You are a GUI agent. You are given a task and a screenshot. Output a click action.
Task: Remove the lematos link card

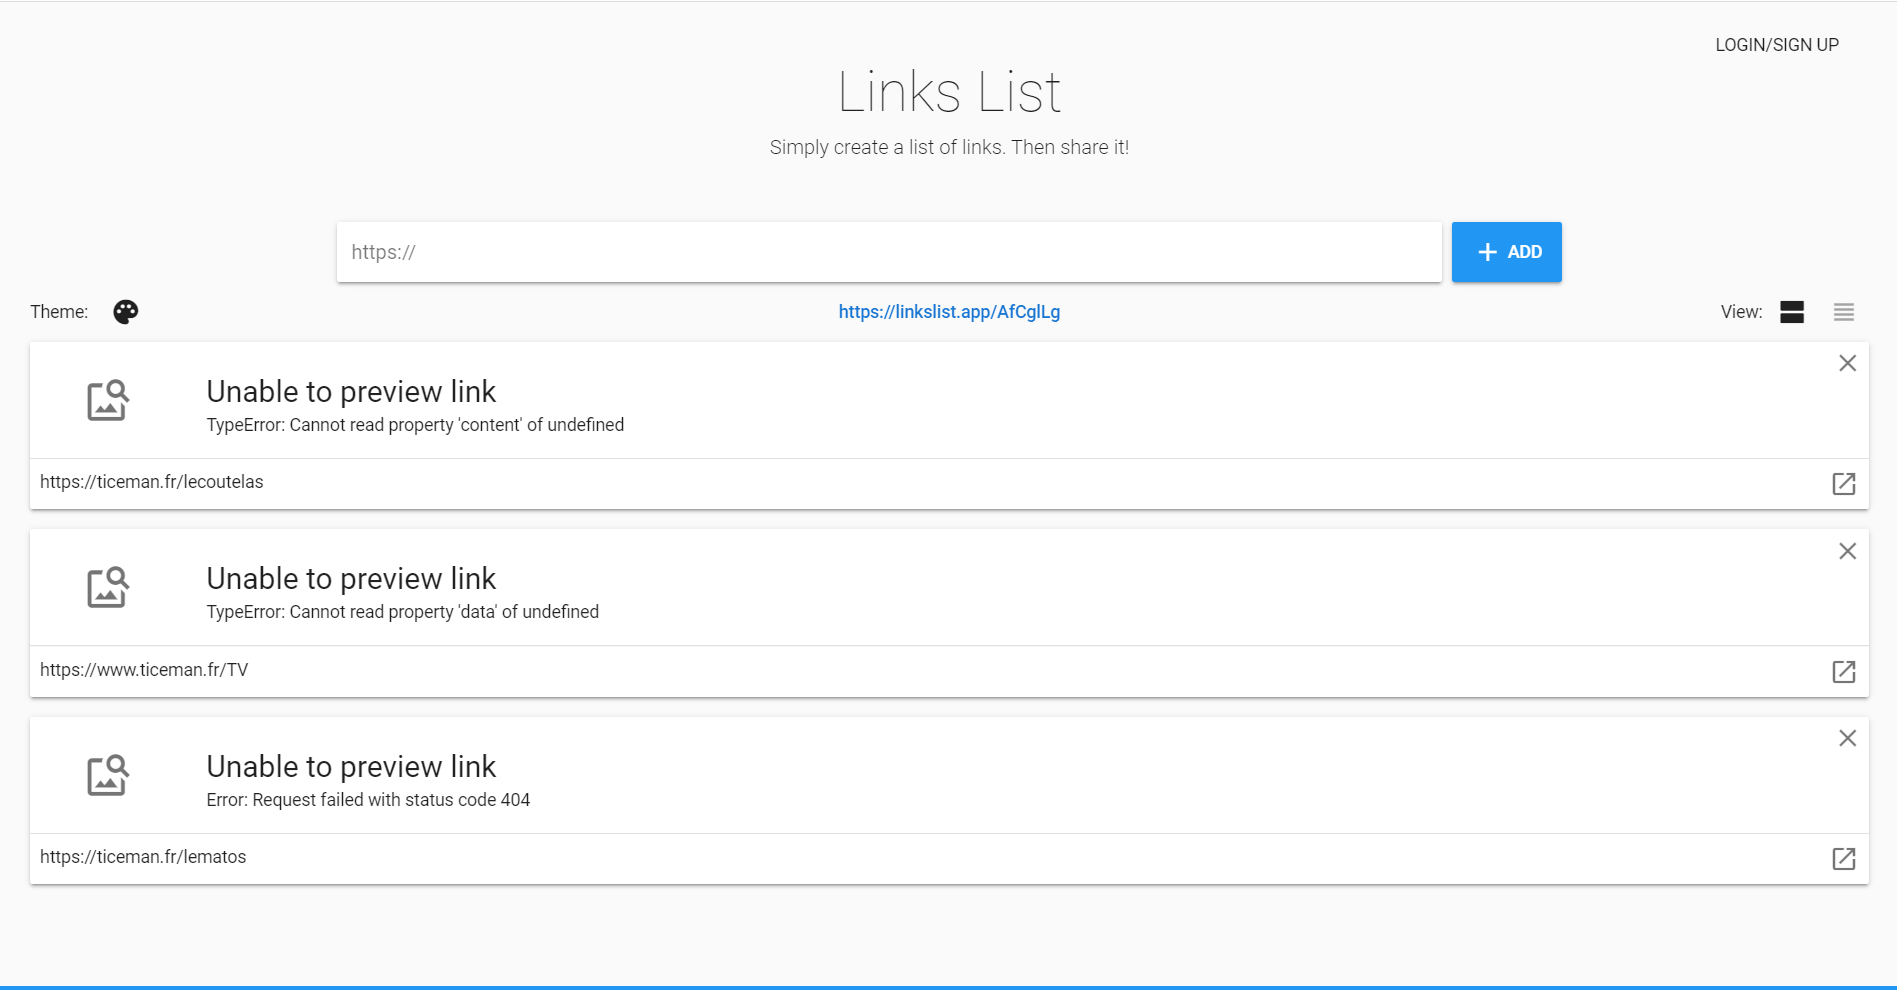pos(1847,738)
